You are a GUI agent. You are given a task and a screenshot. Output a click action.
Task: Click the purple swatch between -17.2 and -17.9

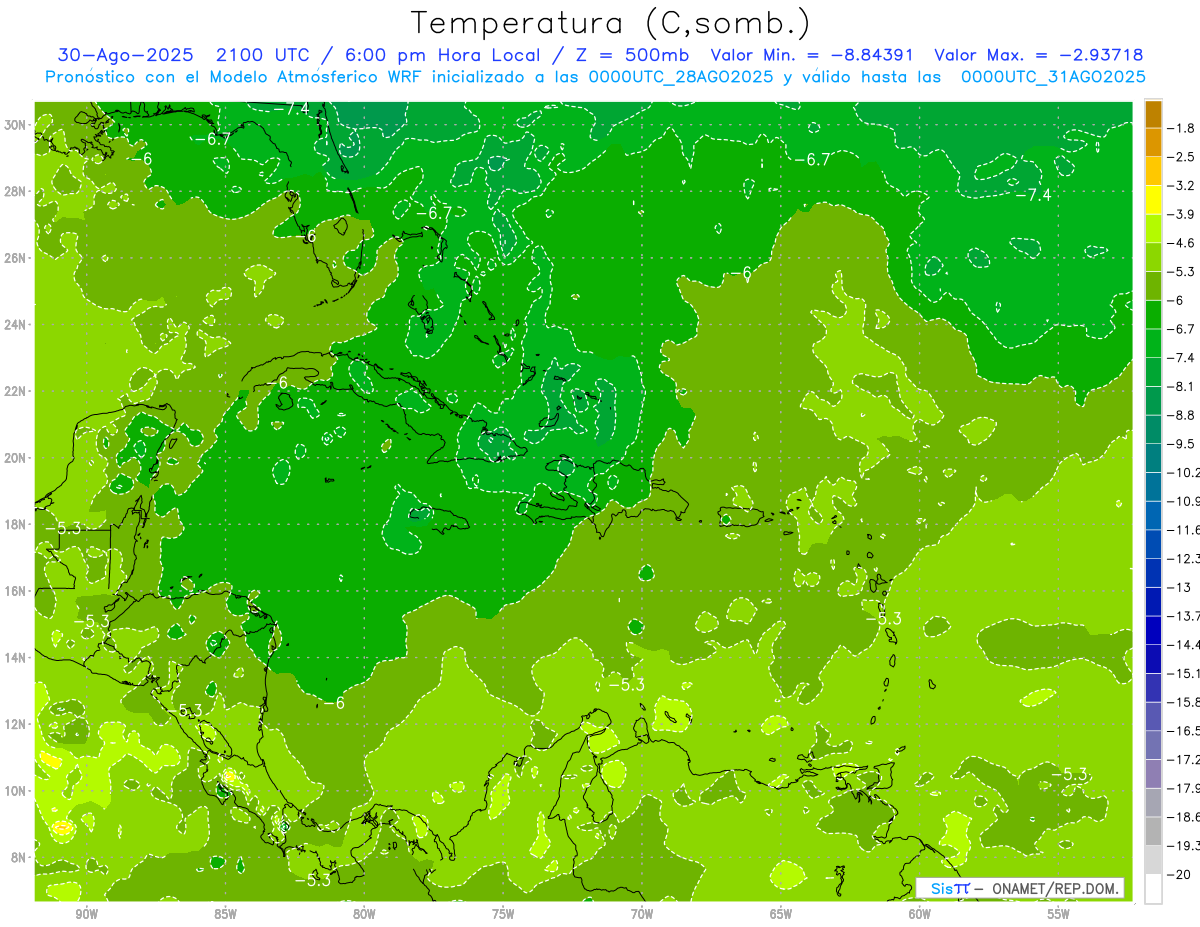(x=1153, y=774)
